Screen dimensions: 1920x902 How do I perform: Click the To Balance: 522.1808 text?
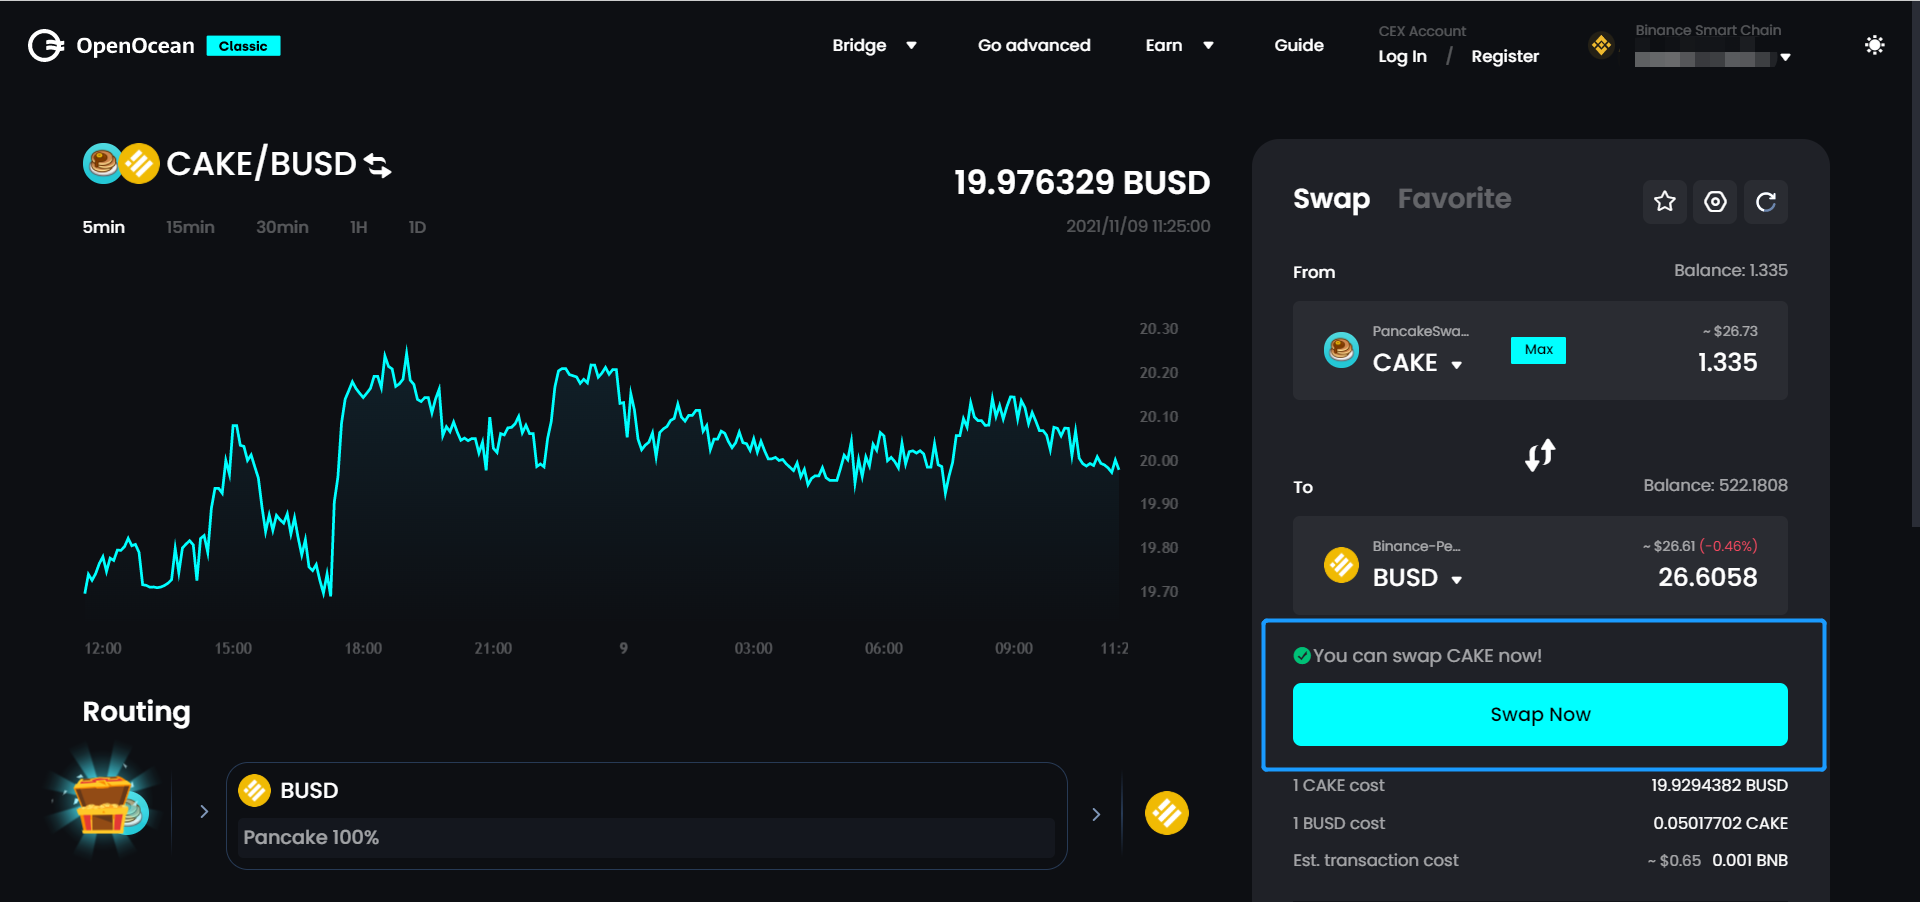tap(1715, 486)
